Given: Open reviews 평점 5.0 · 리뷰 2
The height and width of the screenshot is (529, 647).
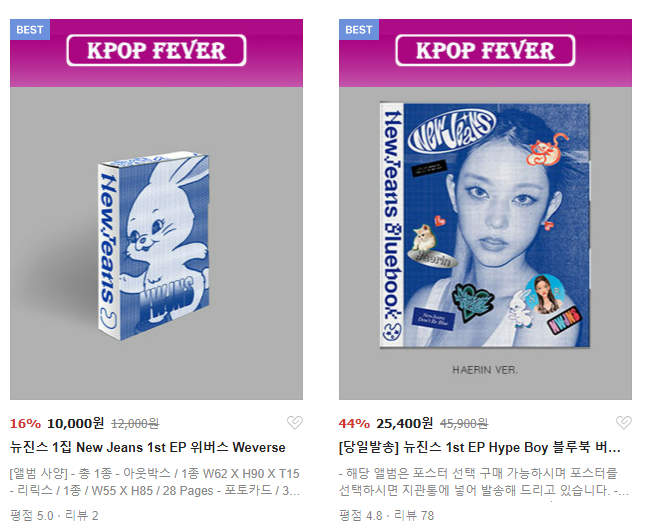Looking at the screenshot, I should 54,516.
